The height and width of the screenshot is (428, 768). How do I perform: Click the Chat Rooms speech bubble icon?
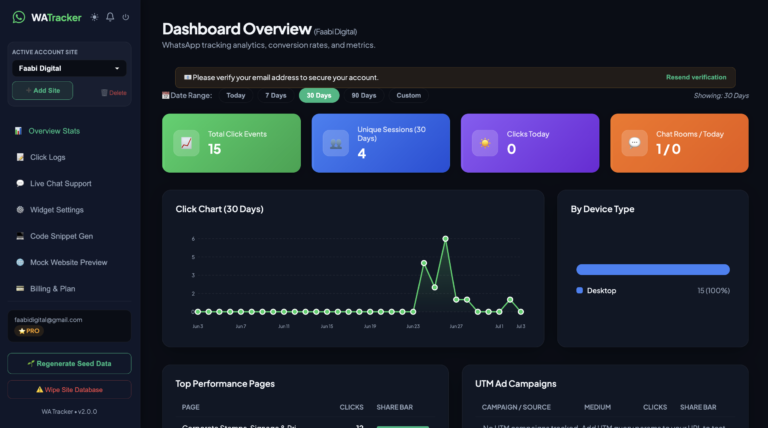pos(634,143)
